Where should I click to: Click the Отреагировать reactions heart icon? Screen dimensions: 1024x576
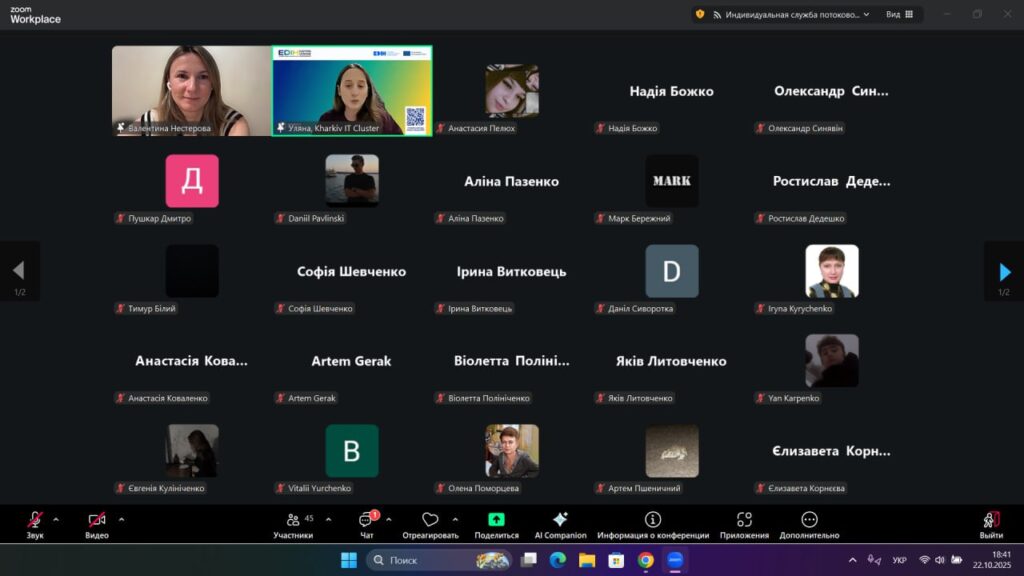point(430,520)
